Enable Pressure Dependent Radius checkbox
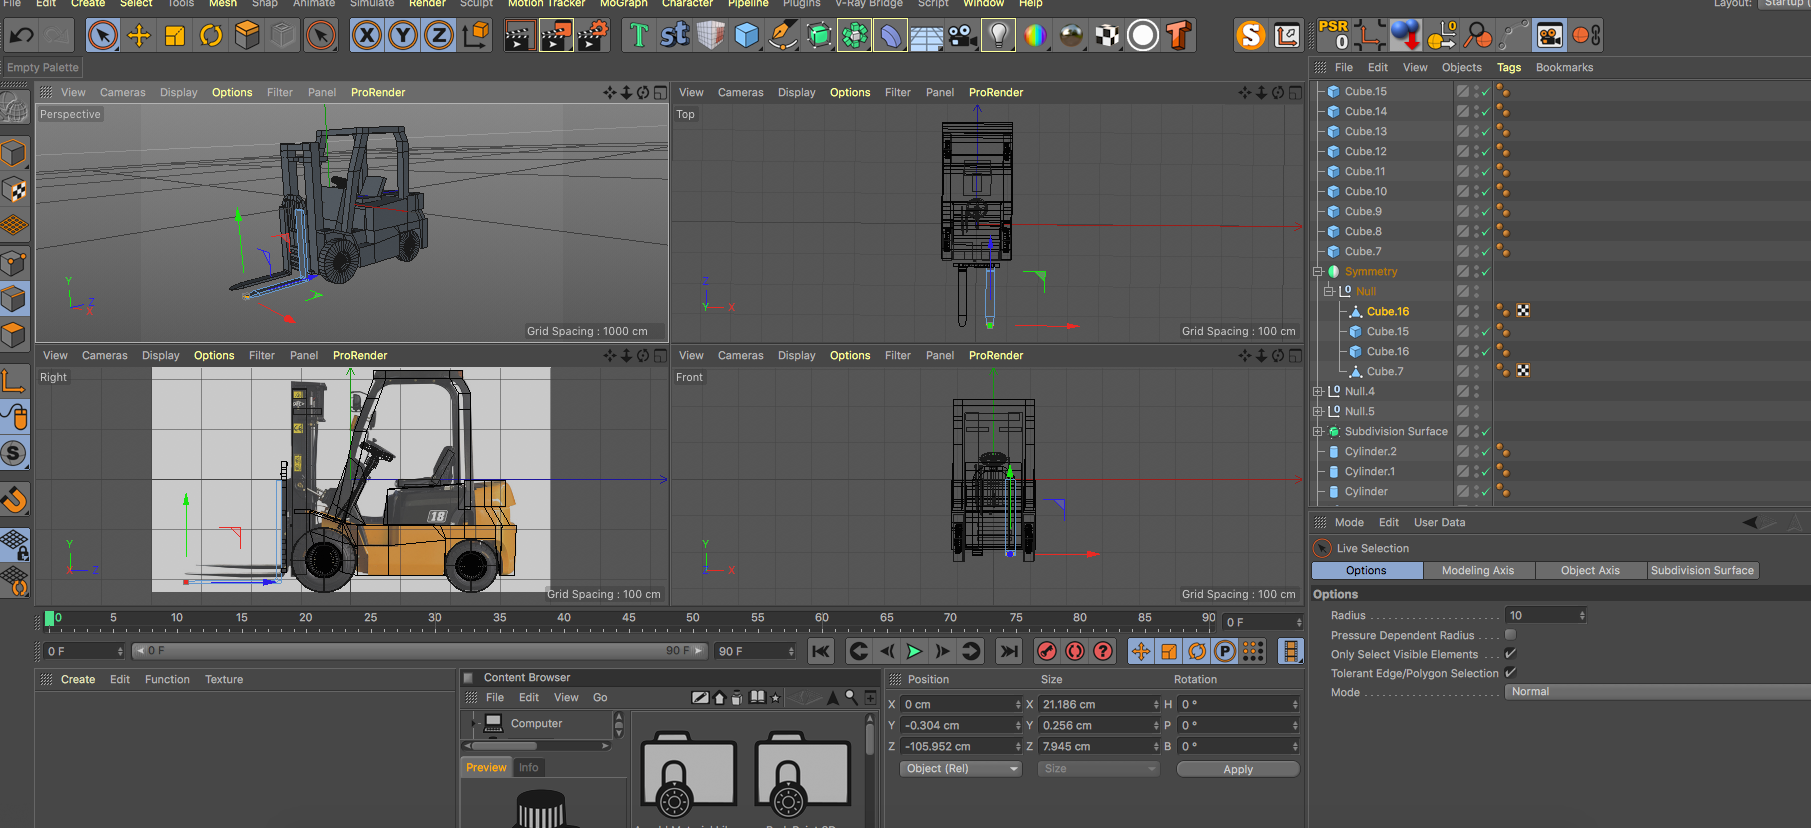 click(x=1510, y=635)
